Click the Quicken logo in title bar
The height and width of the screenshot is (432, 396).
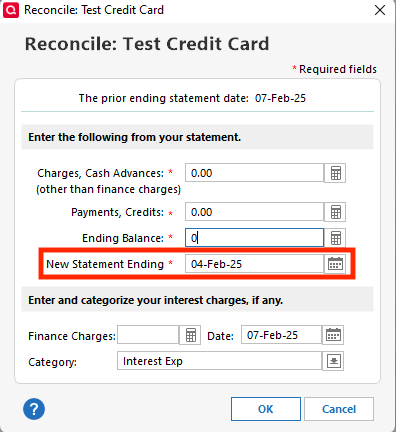11,10
